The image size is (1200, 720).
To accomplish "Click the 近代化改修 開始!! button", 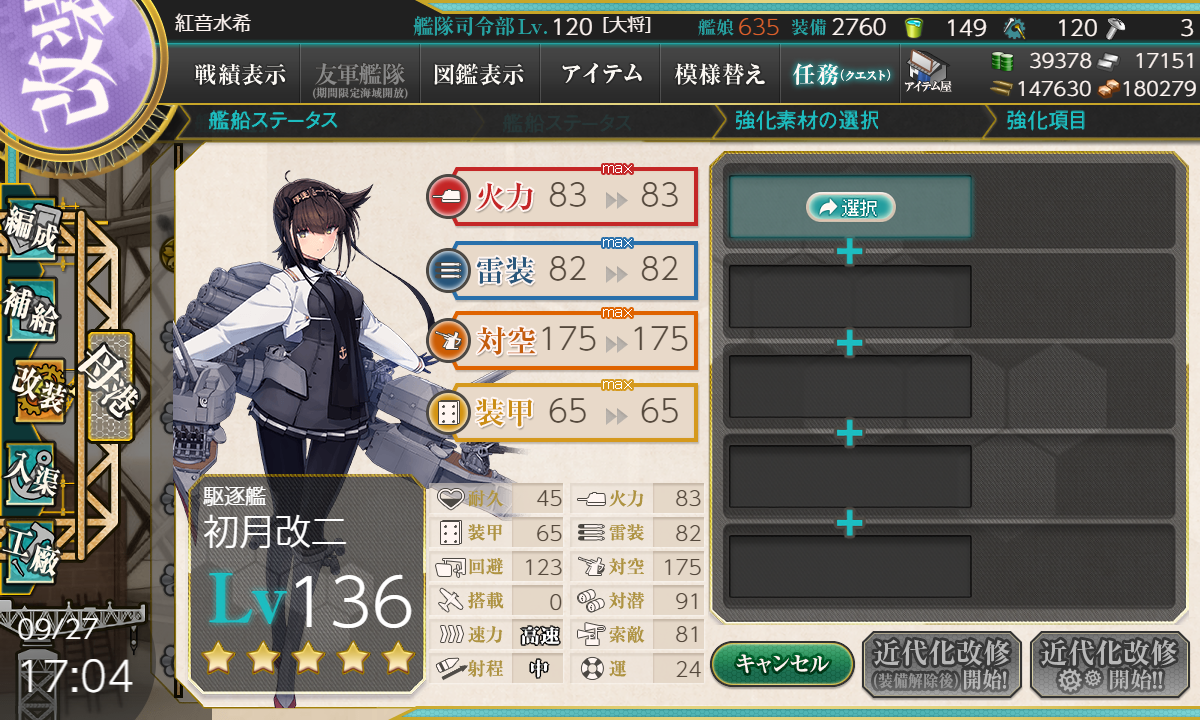I will pyautogui.click(x=1109, y=664).
